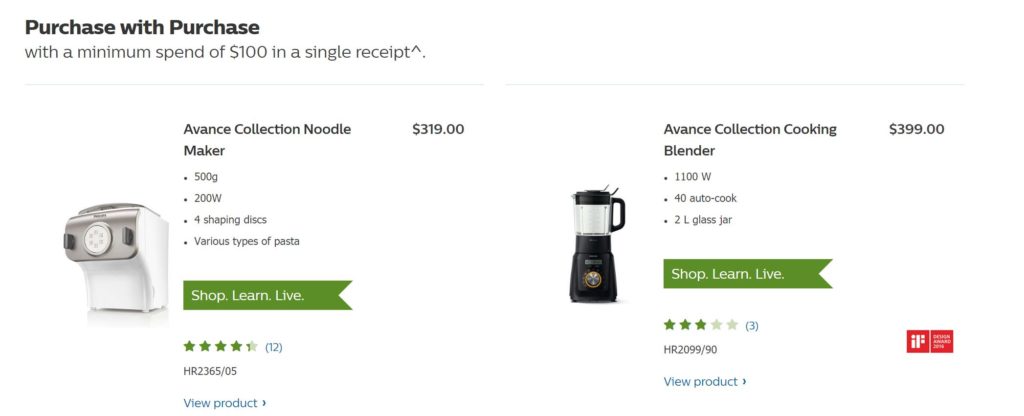Click the Purchase with Purchase heading
Viewport: 1024px width, 416px height.
142,27
